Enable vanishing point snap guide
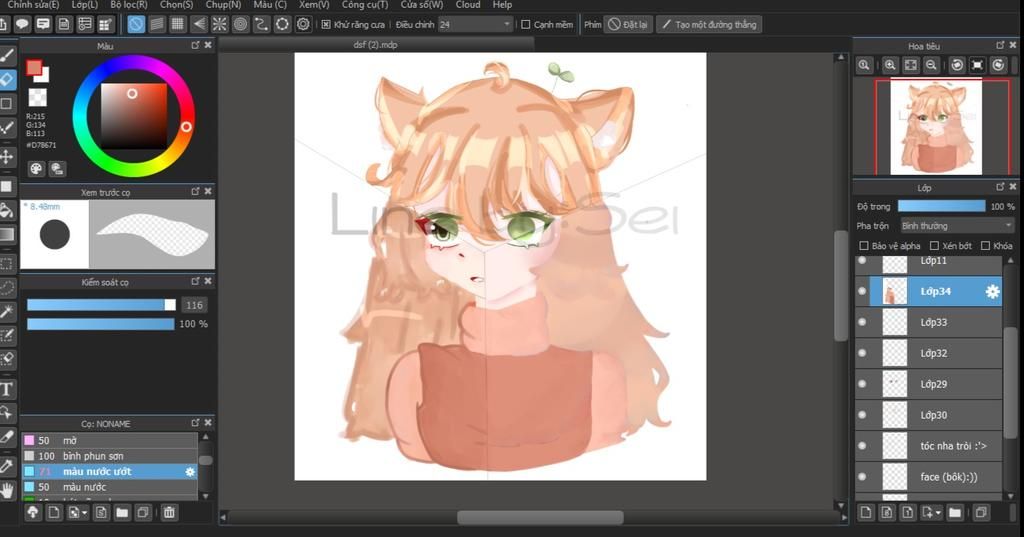The image size is (1024, 537). pyautogui.click(x=199, y=24)
